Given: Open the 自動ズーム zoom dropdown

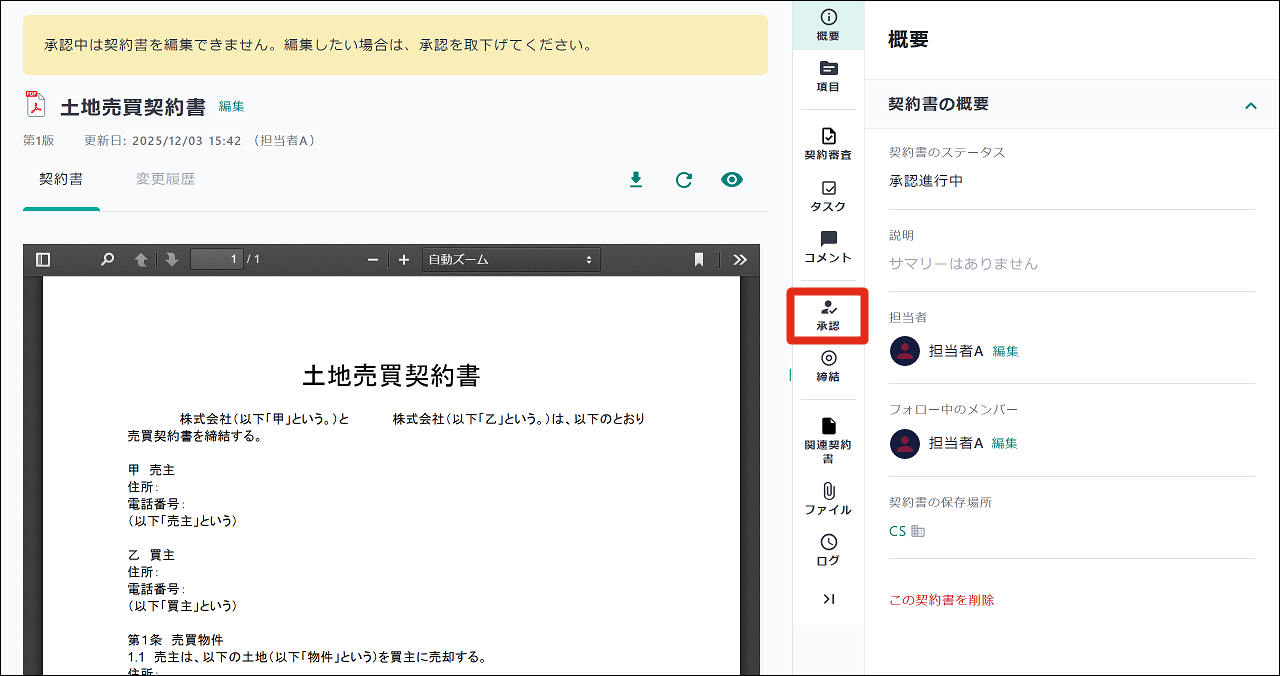Looking at the screenshot, I should click(x=511, y=260).
